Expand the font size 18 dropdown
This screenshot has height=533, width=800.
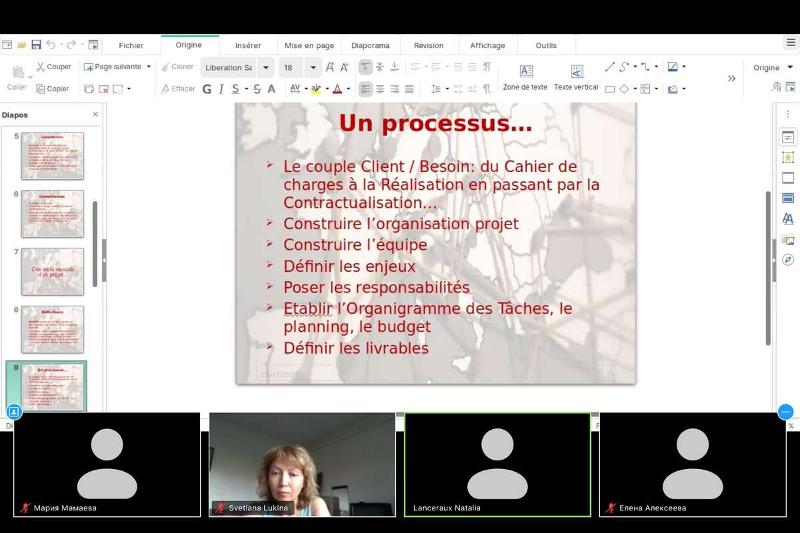313,67
